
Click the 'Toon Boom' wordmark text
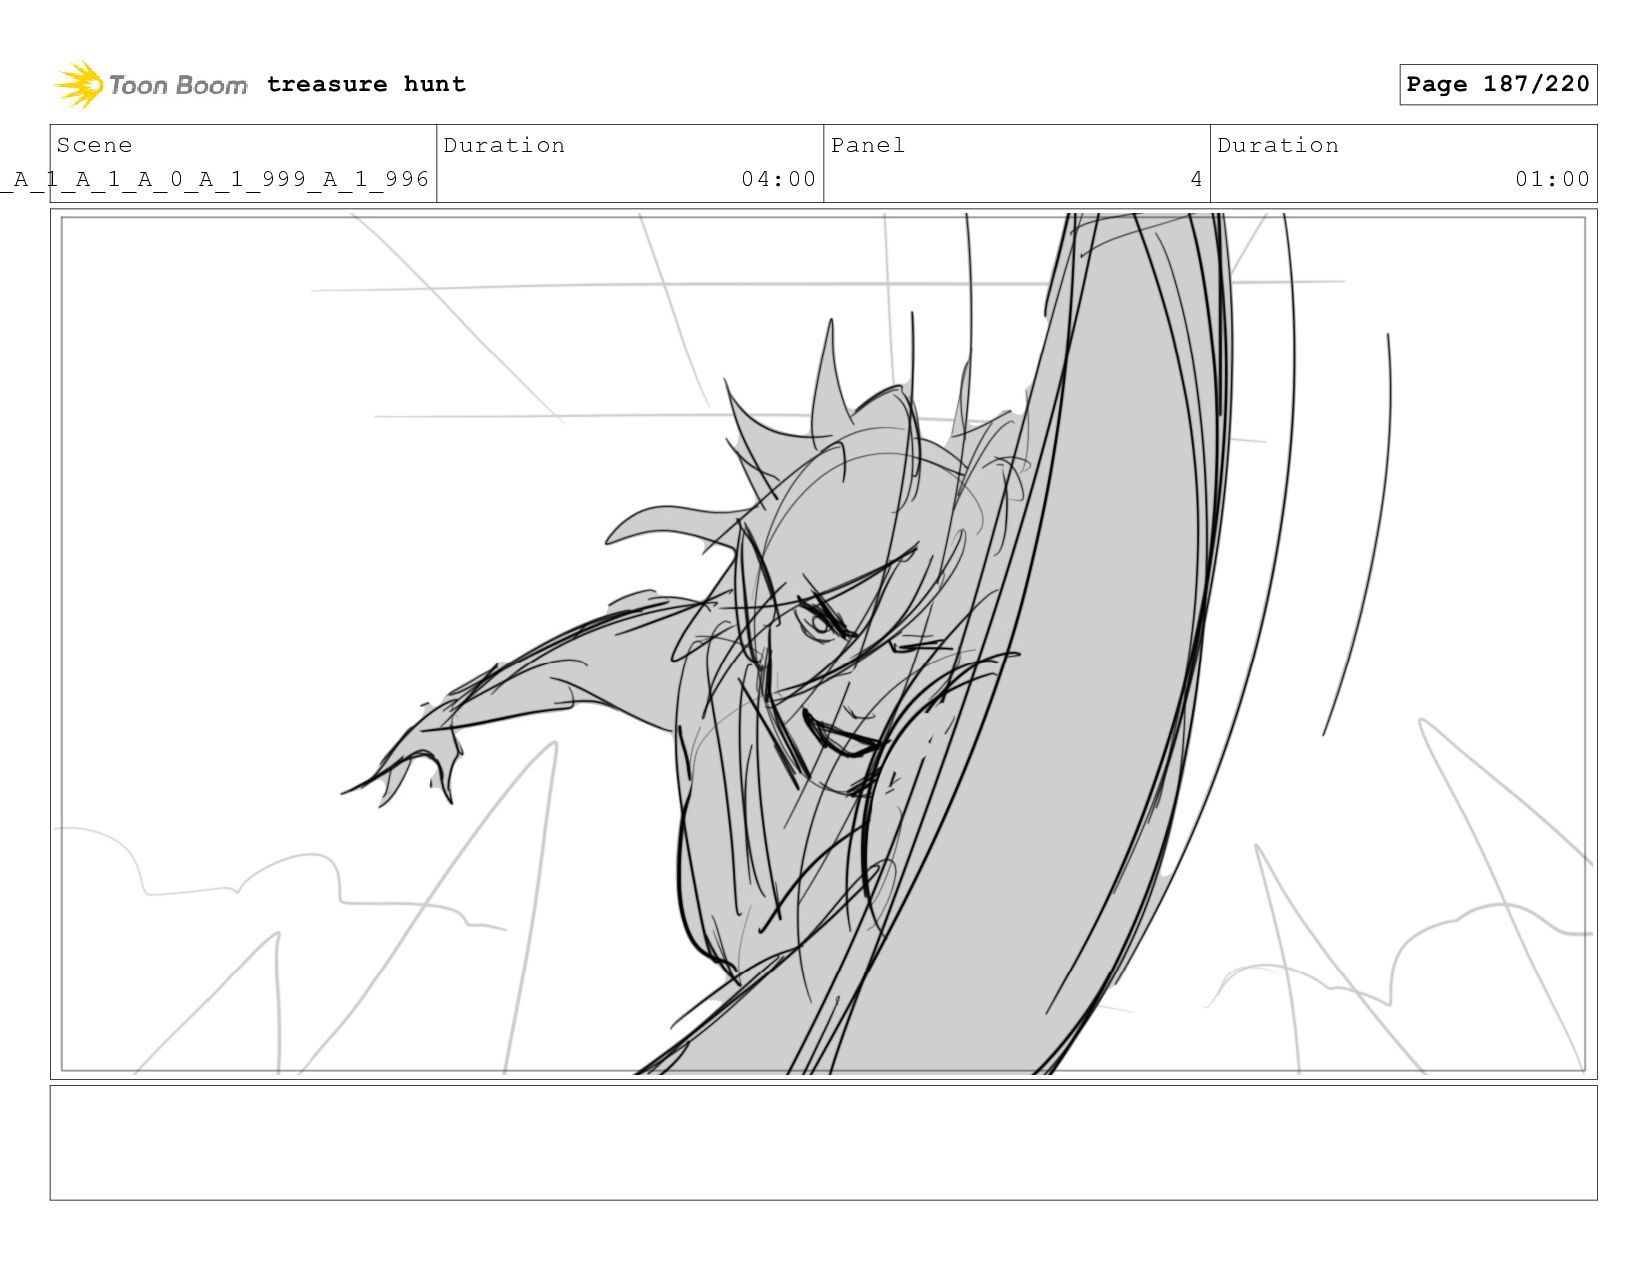pos(178,85)
